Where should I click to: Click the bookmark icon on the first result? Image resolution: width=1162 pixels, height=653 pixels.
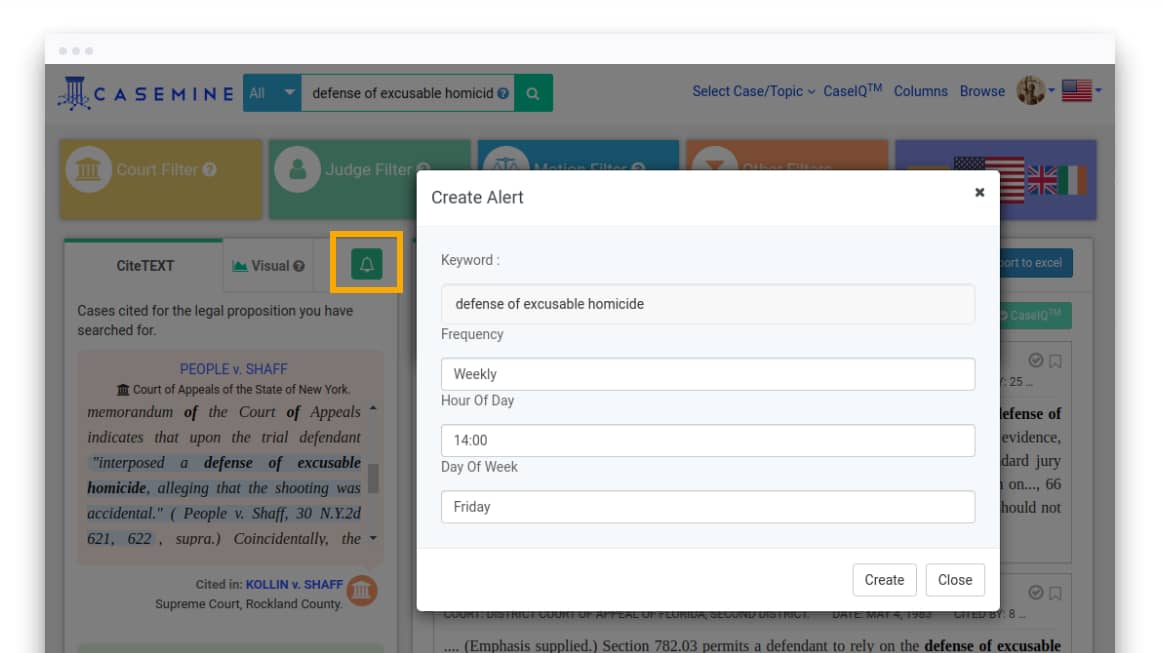tap(1055, 361)
